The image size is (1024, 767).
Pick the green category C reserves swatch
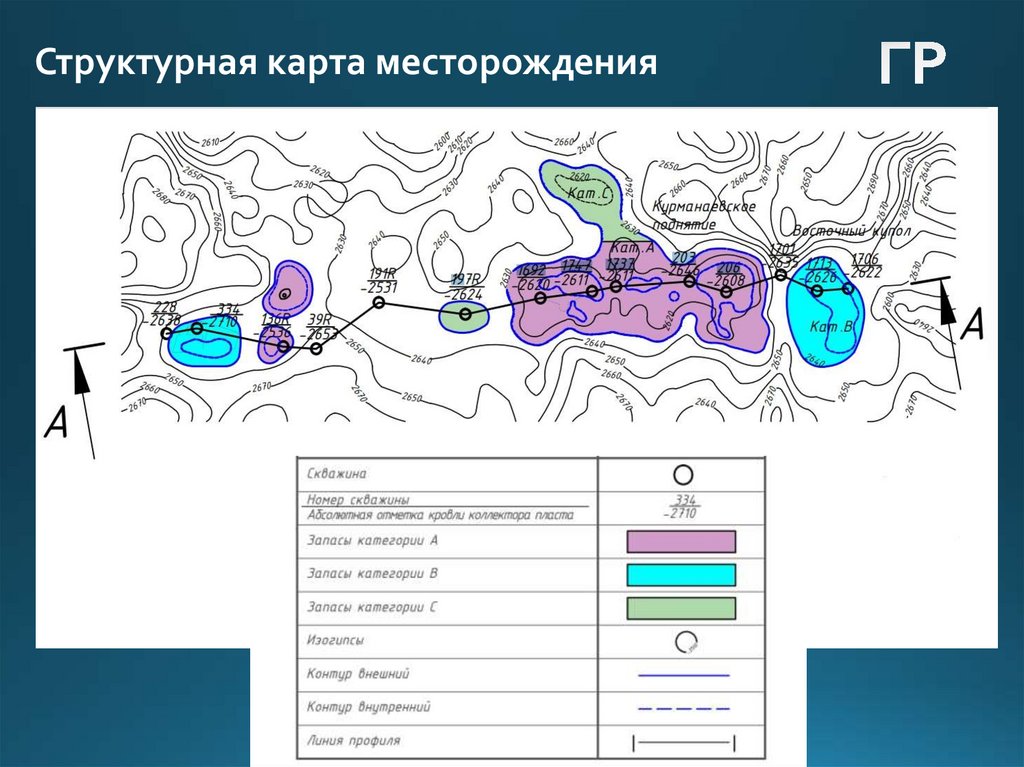(681, 608)
